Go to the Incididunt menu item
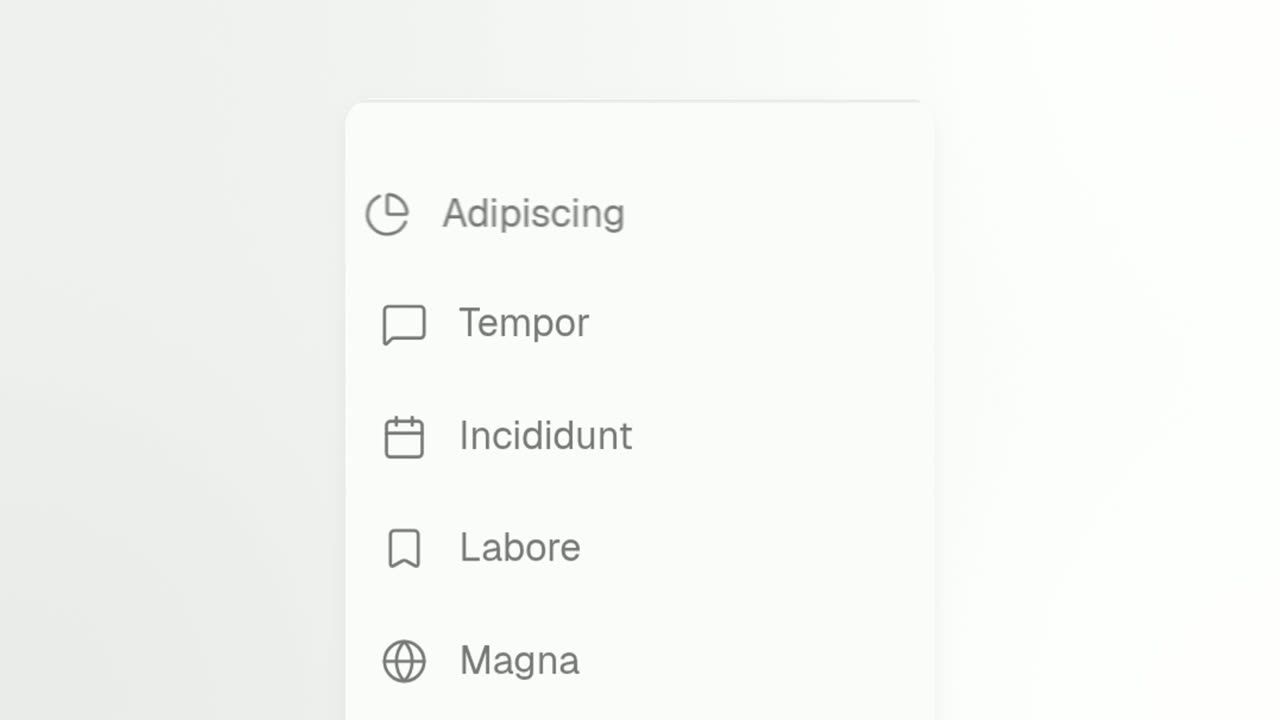The height and width of the screenshot is (720, 1280). [640, 437]
